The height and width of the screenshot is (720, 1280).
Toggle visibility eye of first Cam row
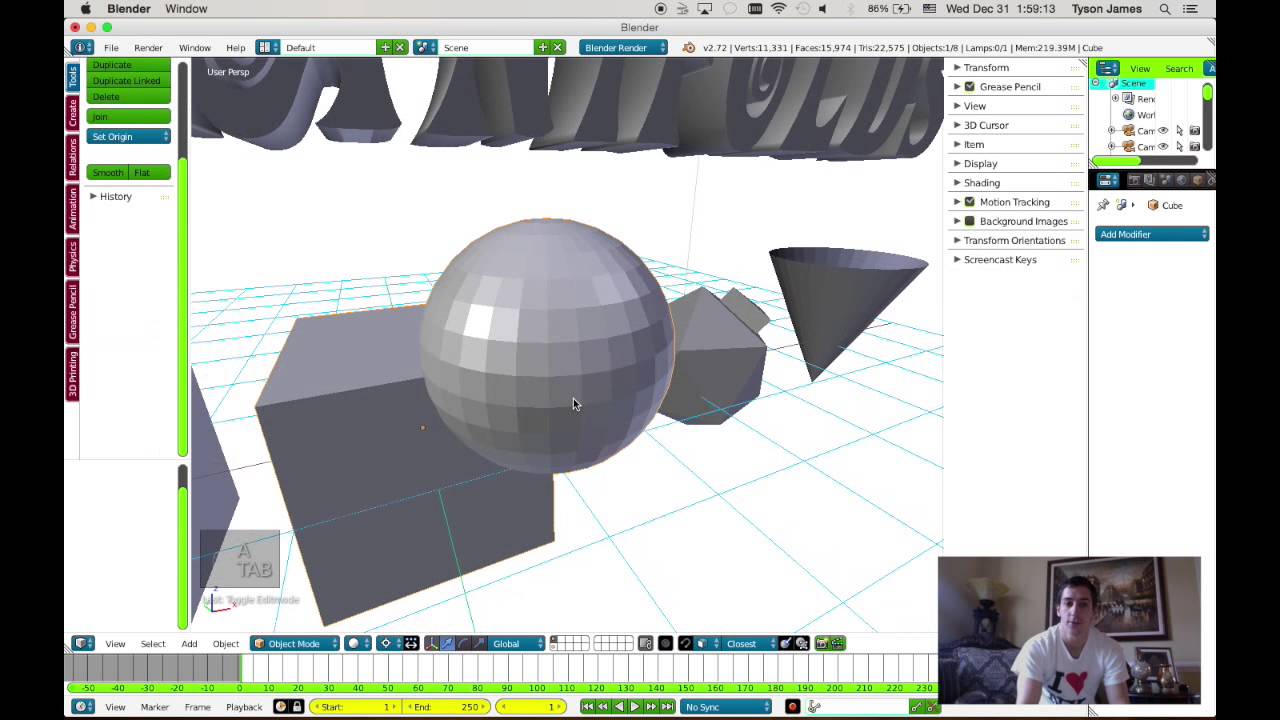[1163, 131]
